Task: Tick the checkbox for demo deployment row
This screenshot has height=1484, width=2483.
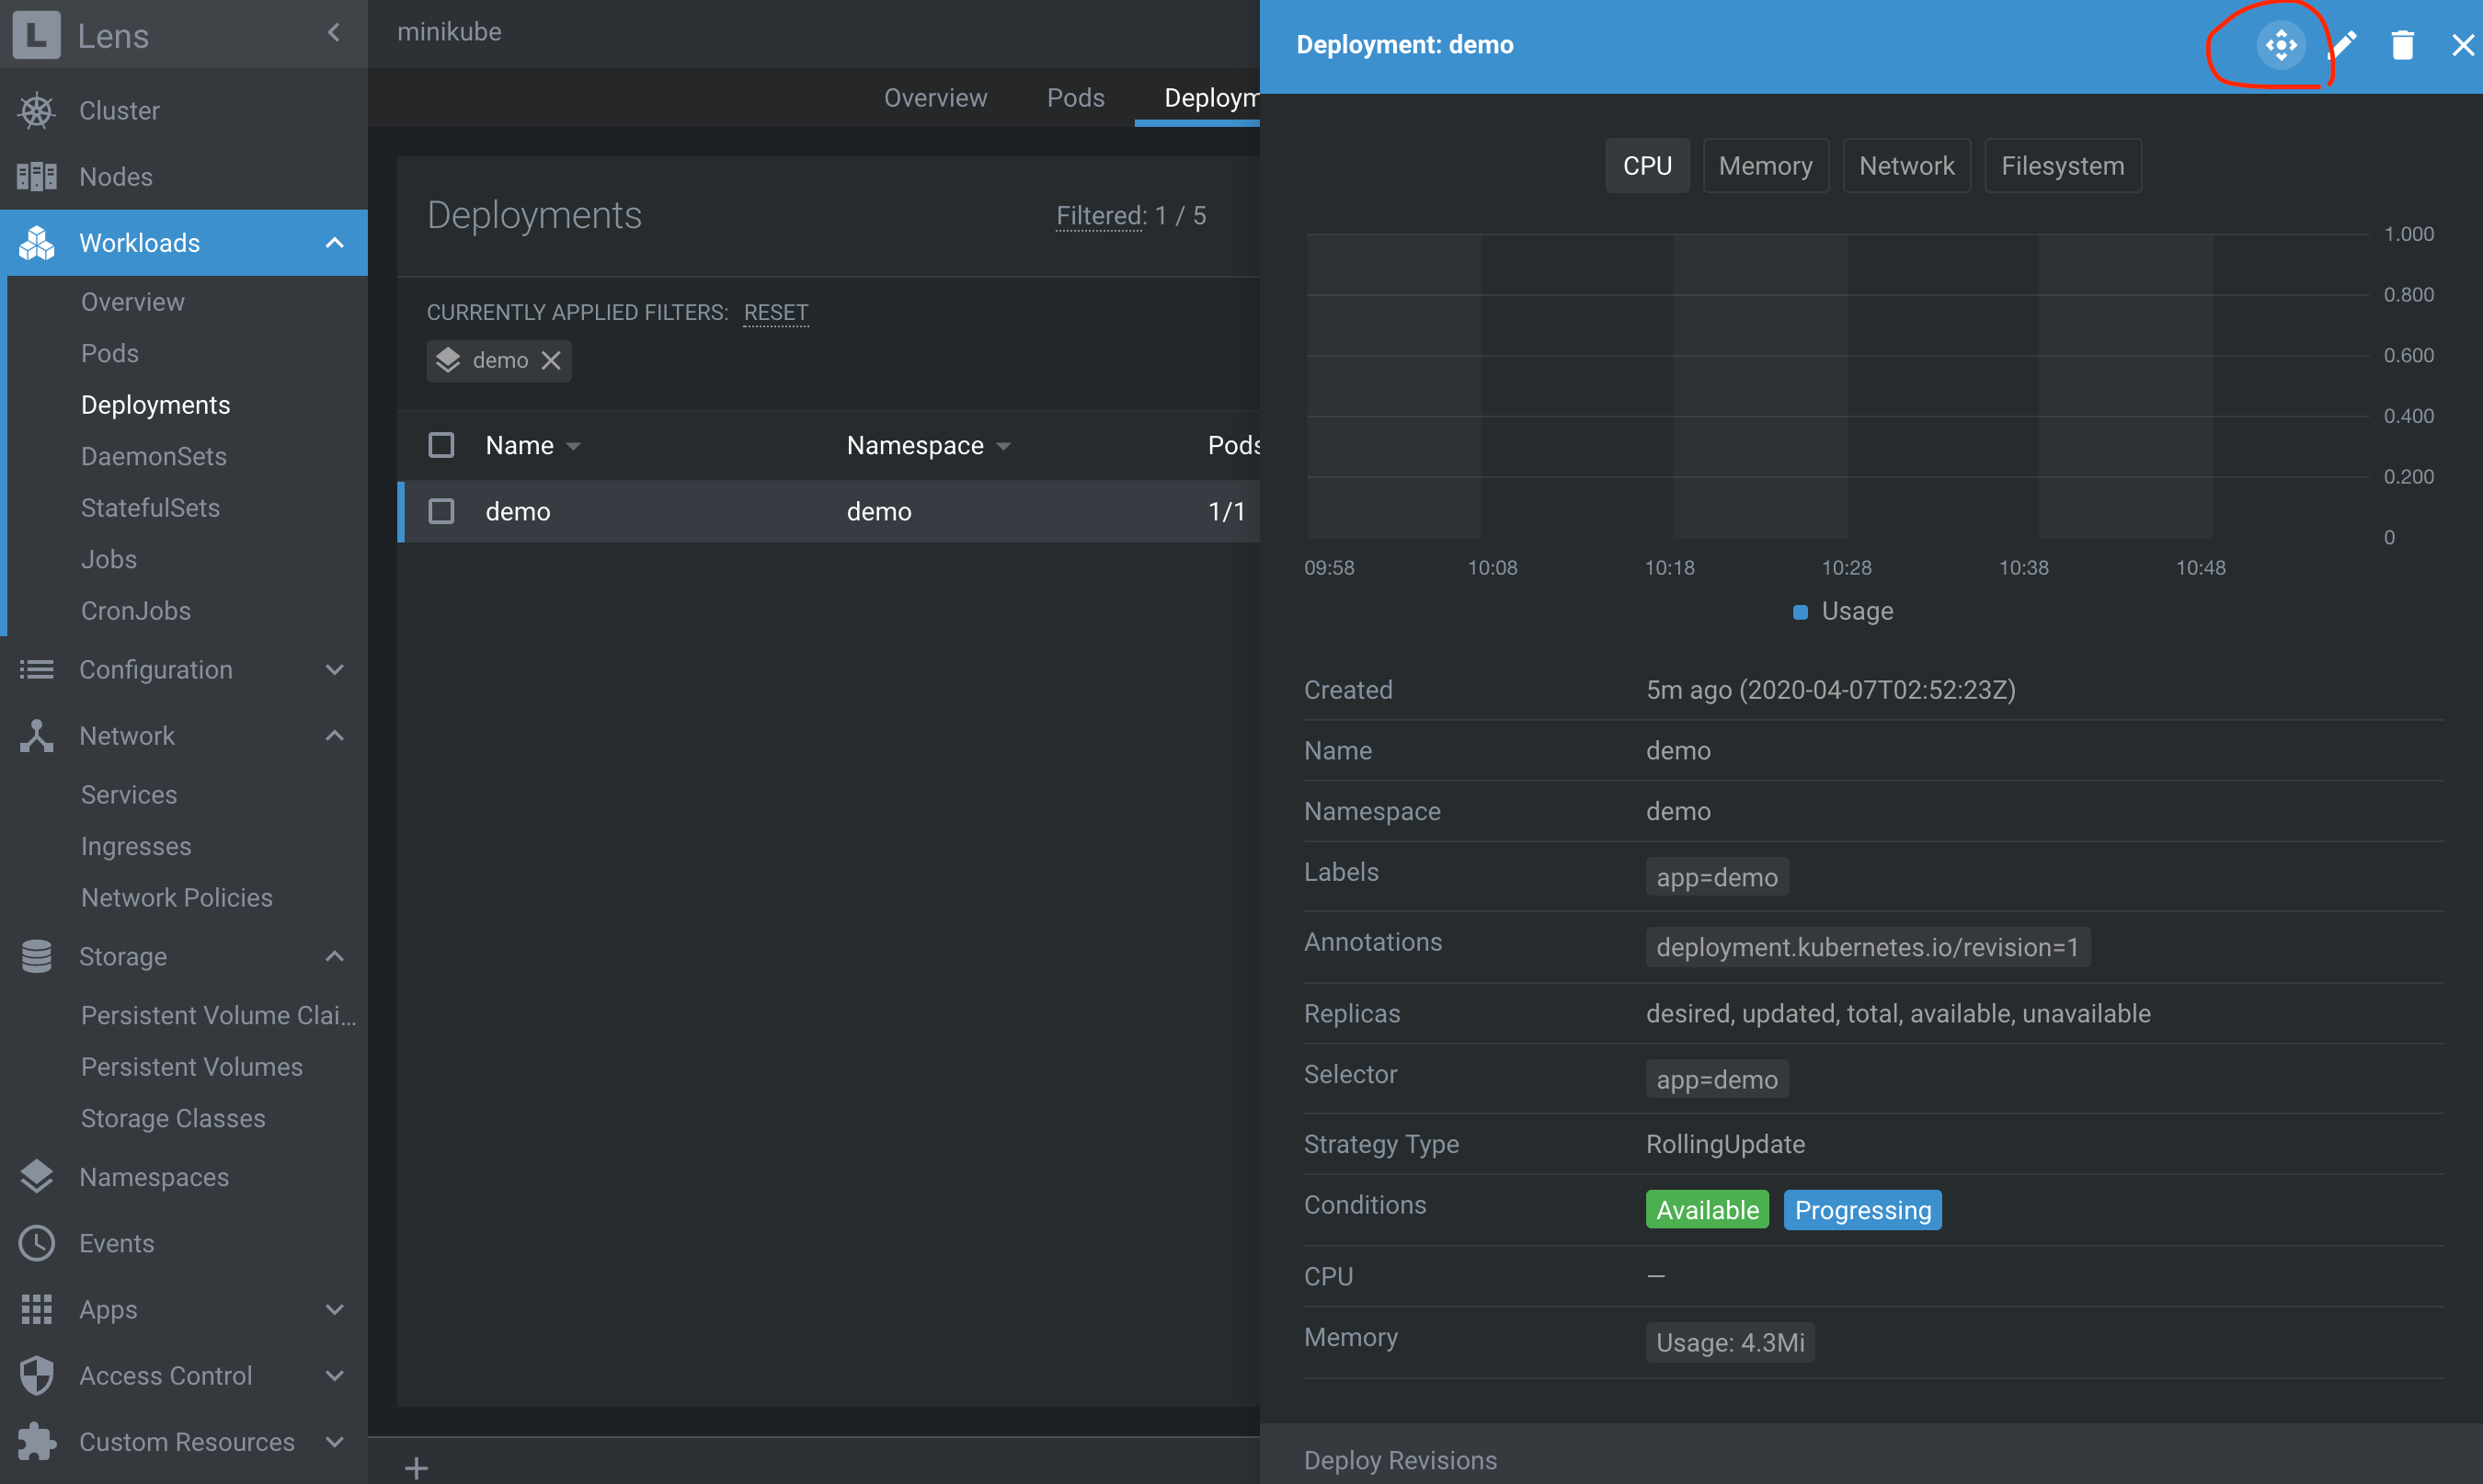Action: [441, 511]
